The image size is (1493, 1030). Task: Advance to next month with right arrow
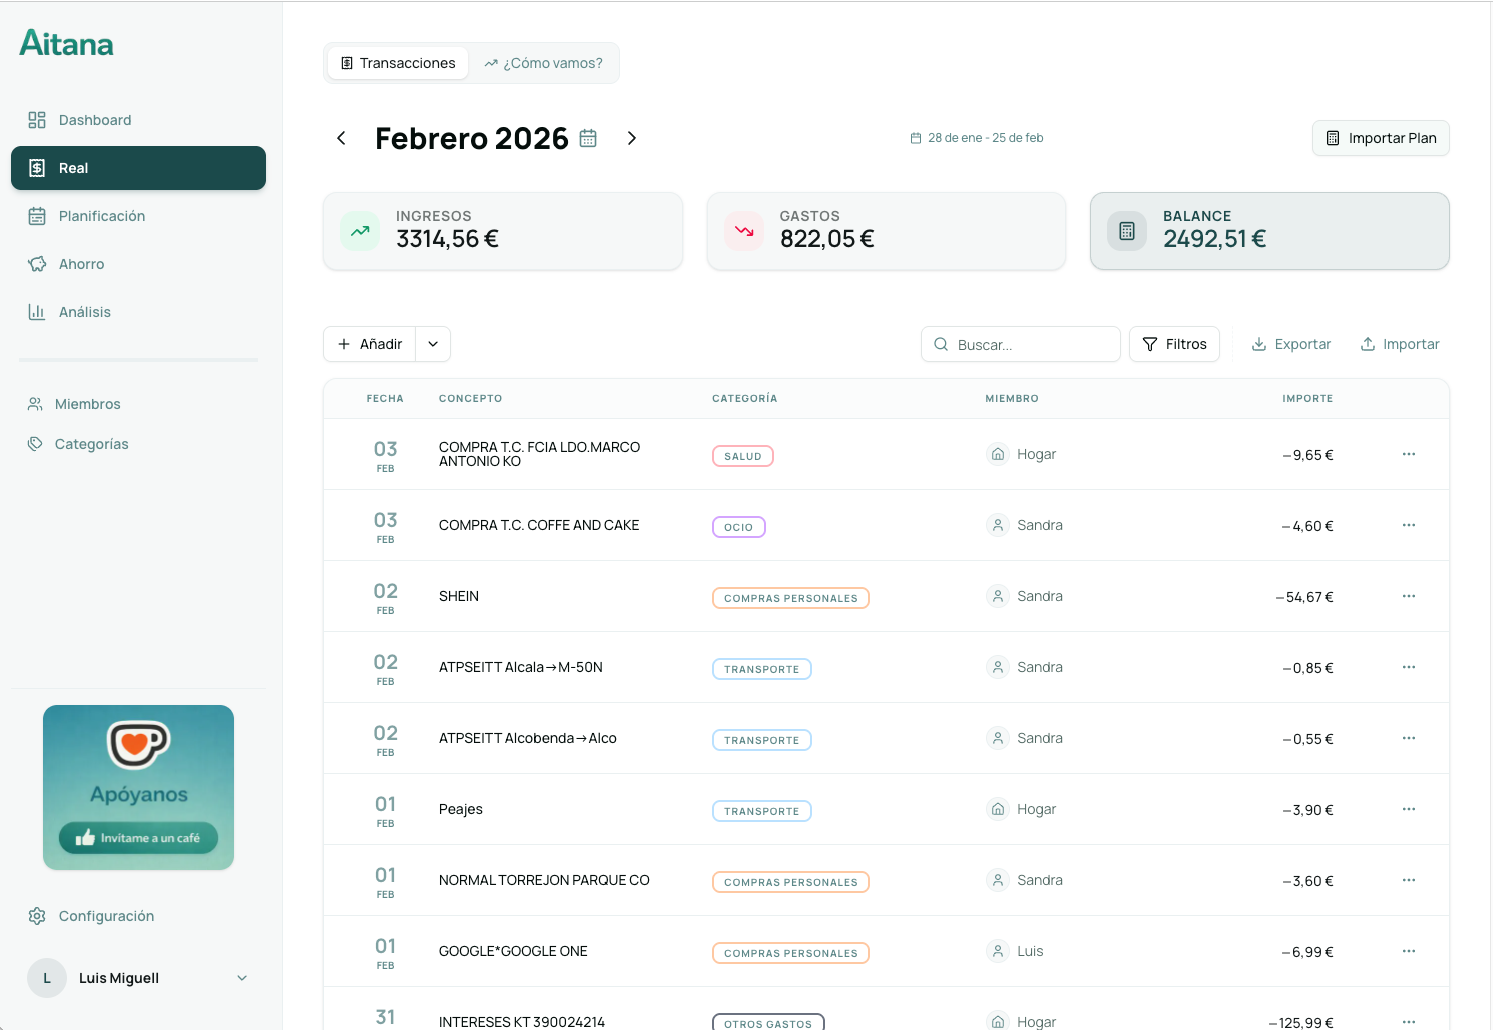(x=631, y=138)
